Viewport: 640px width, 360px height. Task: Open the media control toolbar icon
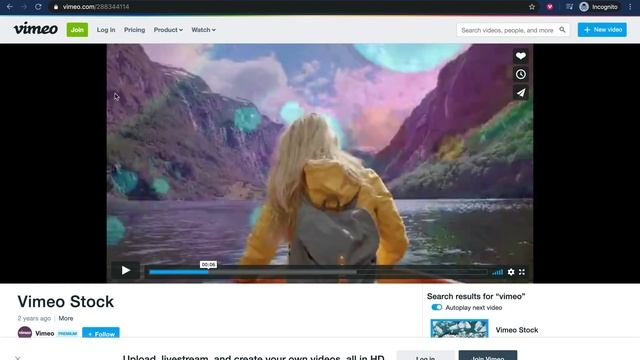(569, 7)
